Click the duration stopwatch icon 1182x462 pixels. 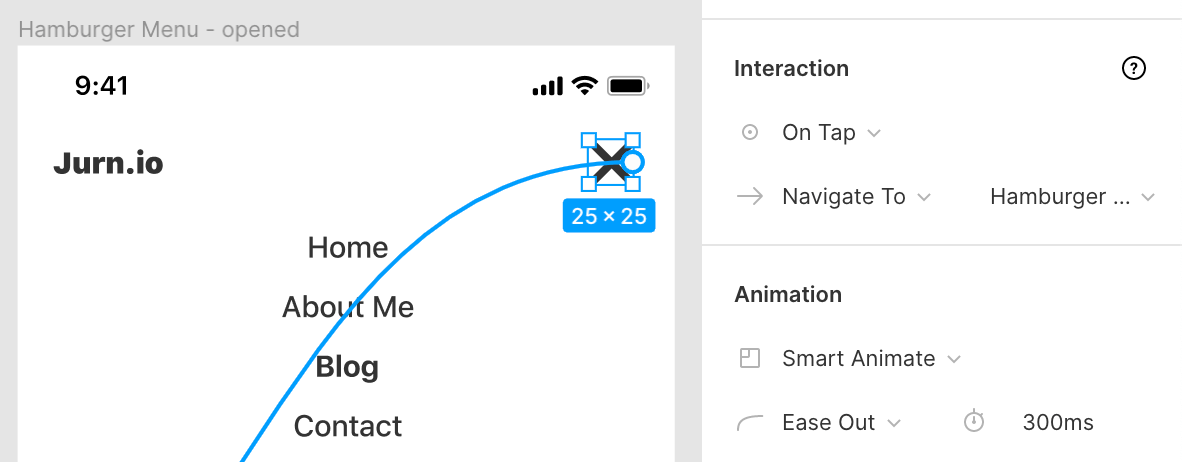tap(974, 422)
